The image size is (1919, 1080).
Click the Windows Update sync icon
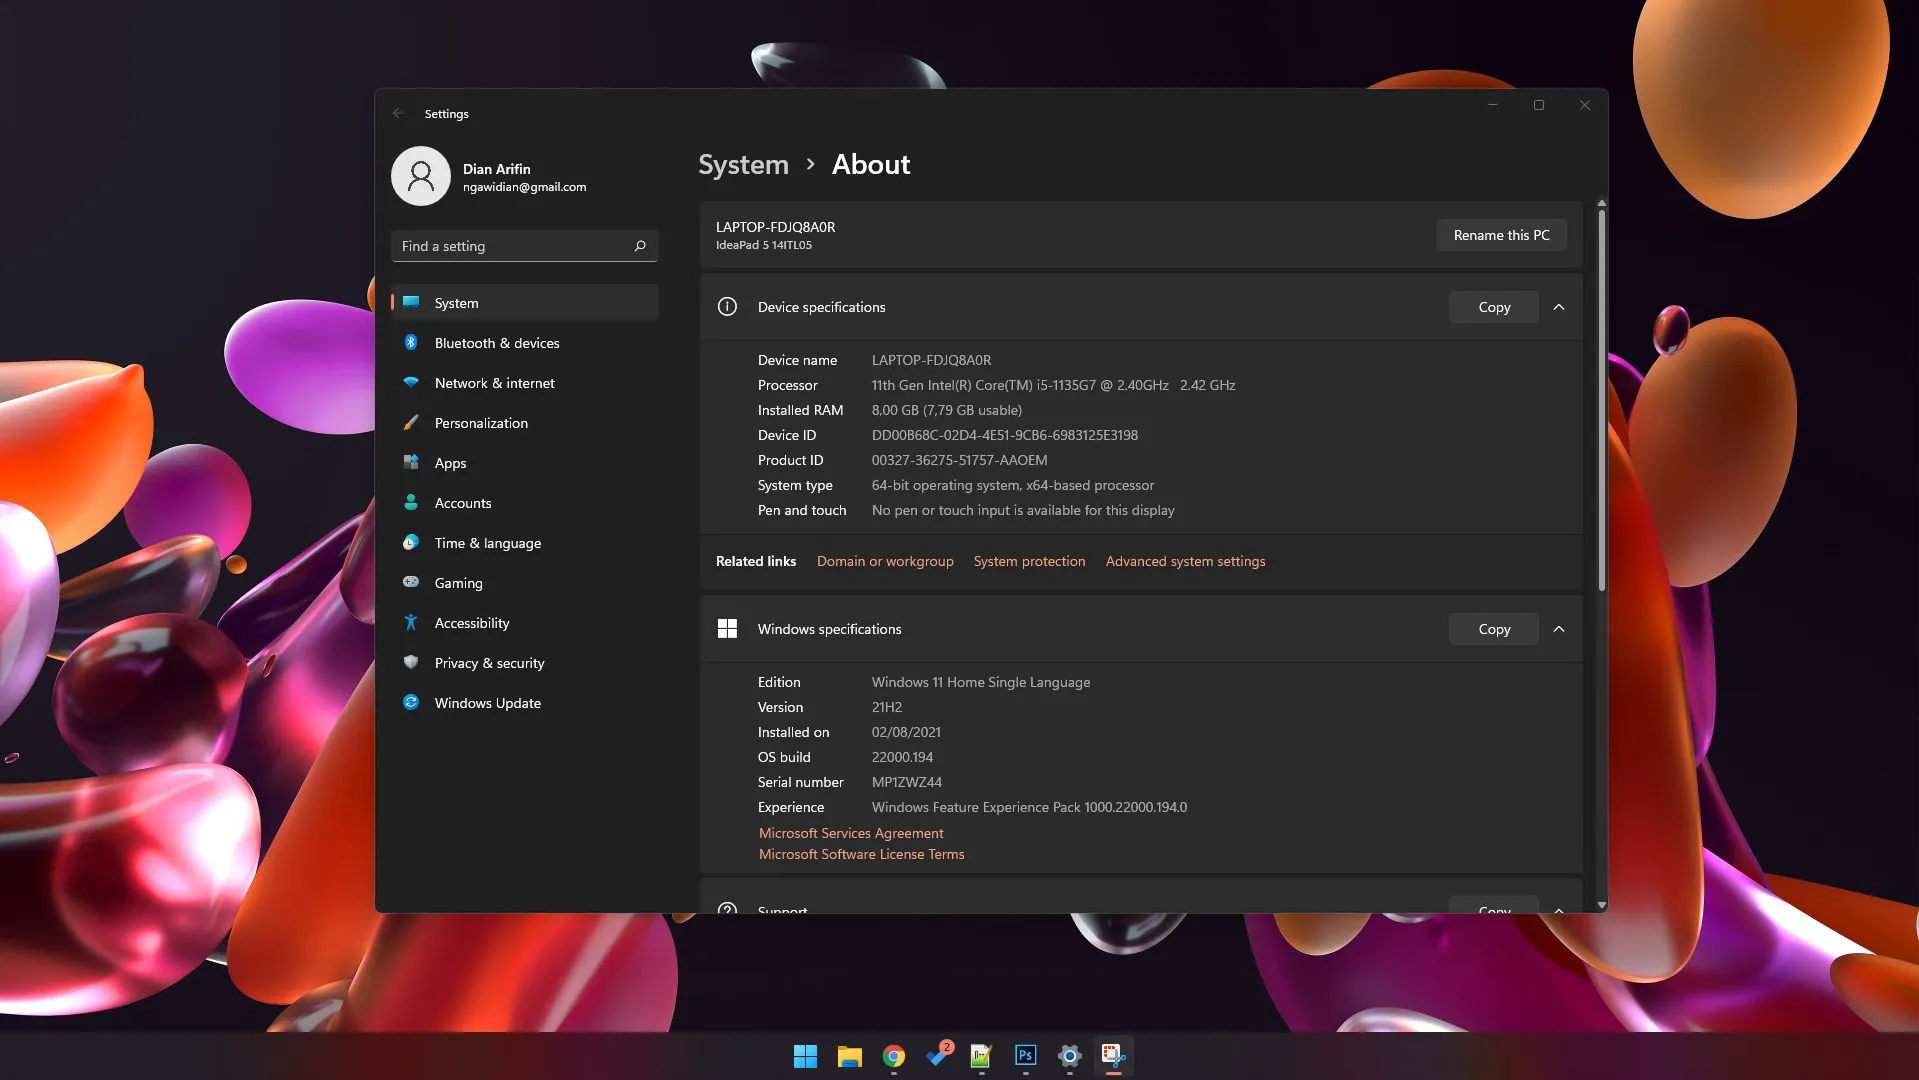tap(411, 703)
